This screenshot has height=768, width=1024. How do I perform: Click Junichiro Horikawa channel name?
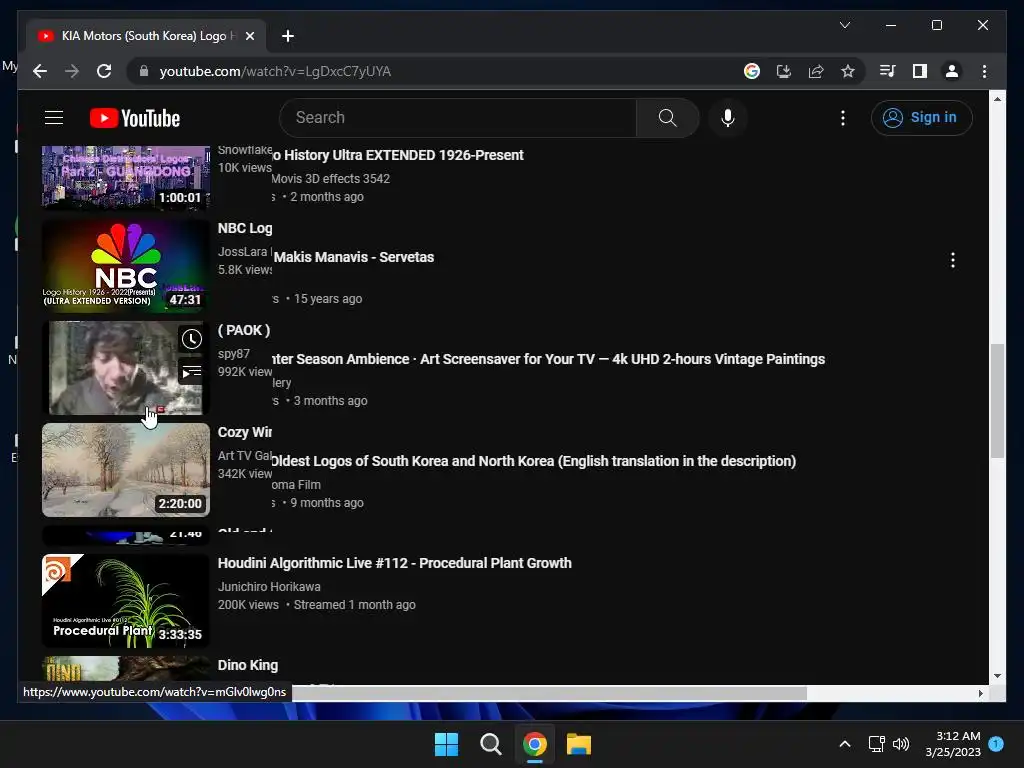coord(269,586)
